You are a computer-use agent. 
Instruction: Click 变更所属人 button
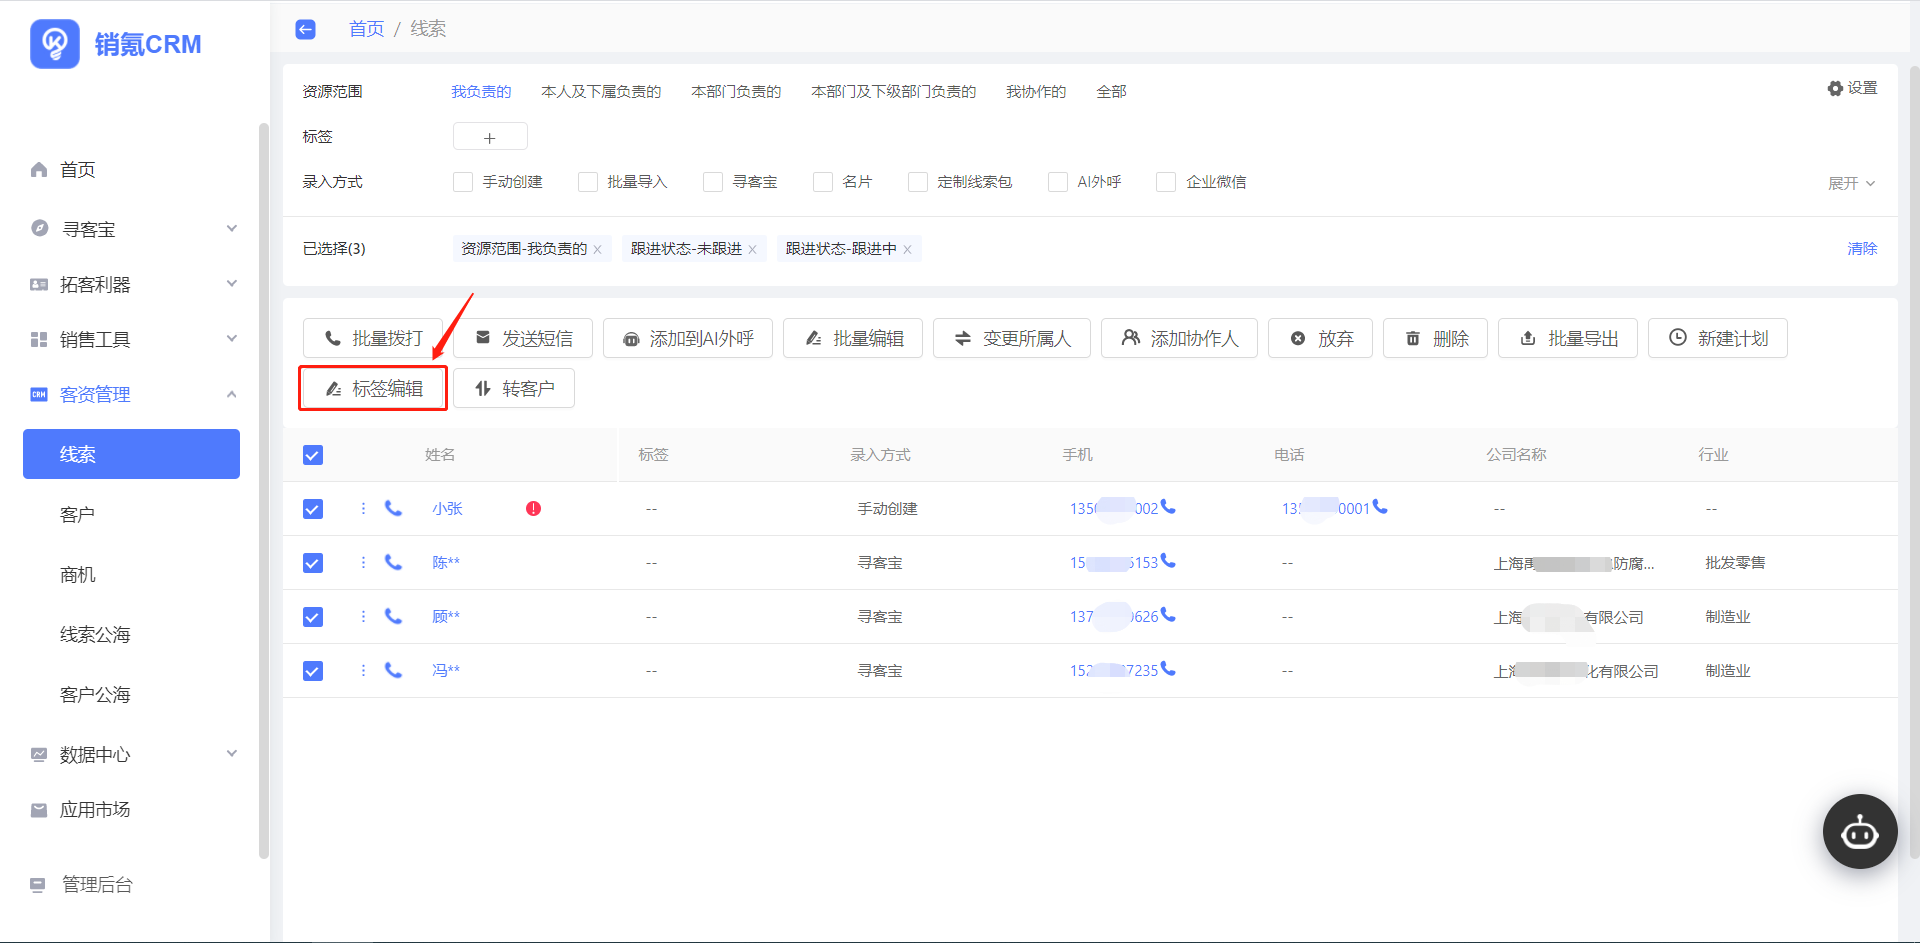(1012, 338)
